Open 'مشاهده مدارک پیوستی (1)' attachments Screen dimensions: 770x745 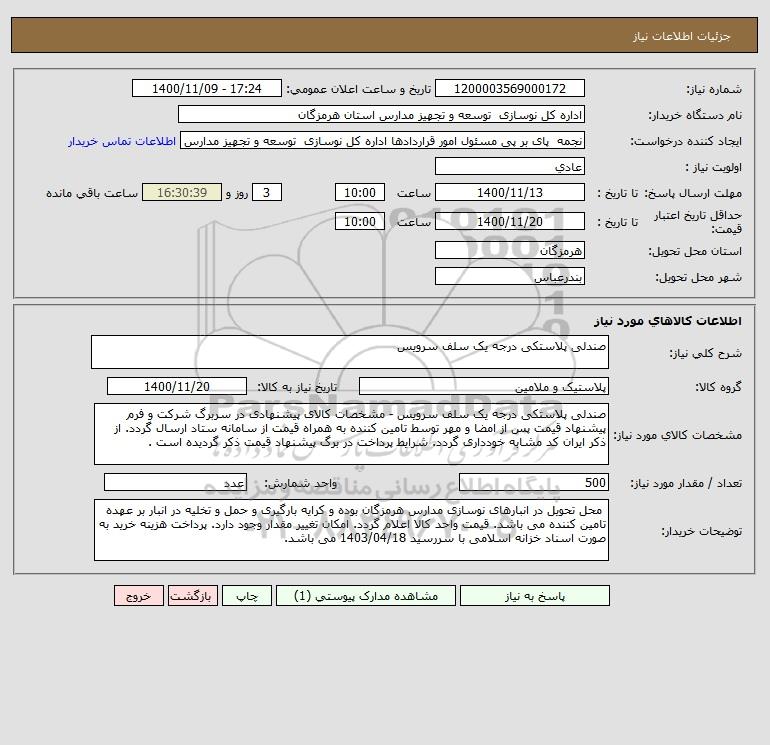366,596
